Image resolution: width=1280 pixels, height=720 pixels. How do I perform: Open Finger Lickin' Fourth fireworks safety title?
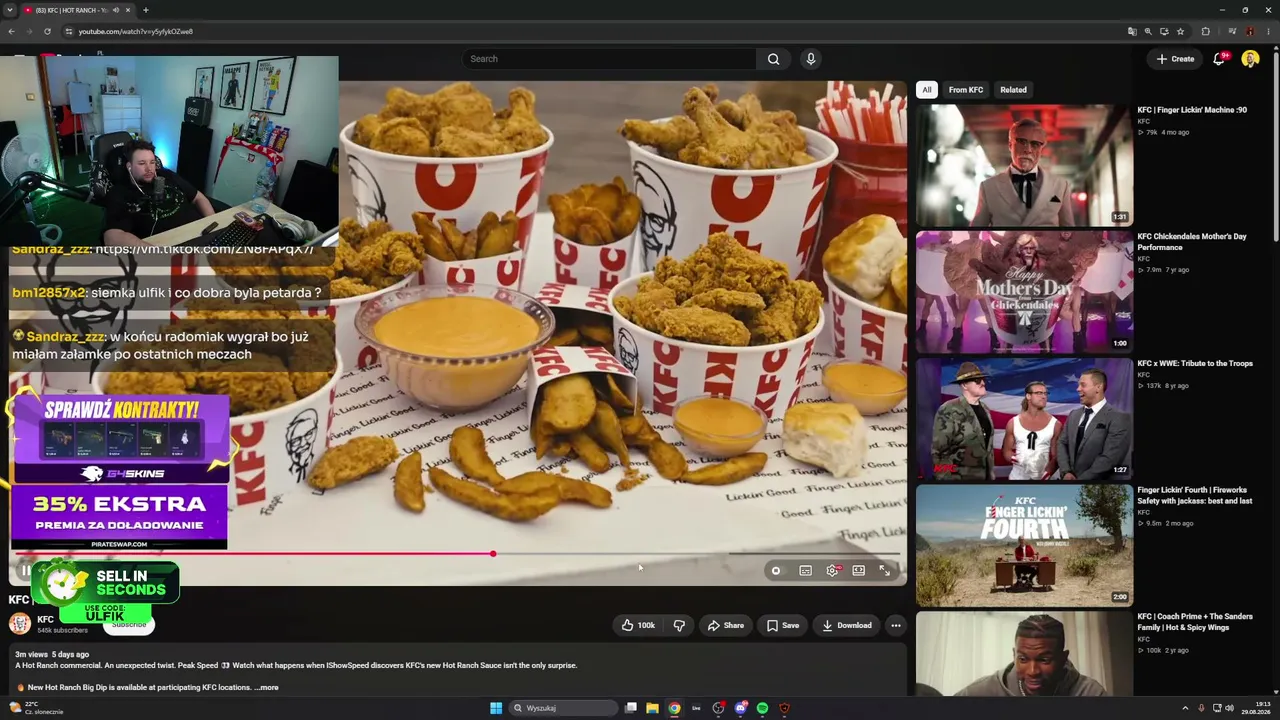[1194, 495]
